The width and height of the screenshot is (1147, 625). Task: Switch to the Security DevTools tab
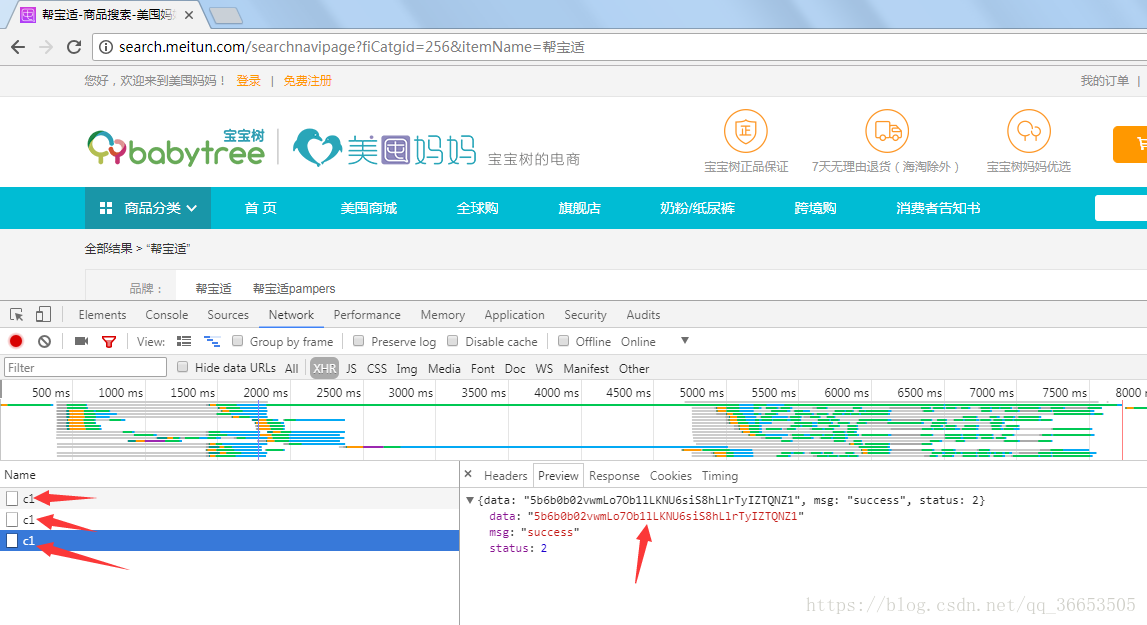tap(585, 315)
